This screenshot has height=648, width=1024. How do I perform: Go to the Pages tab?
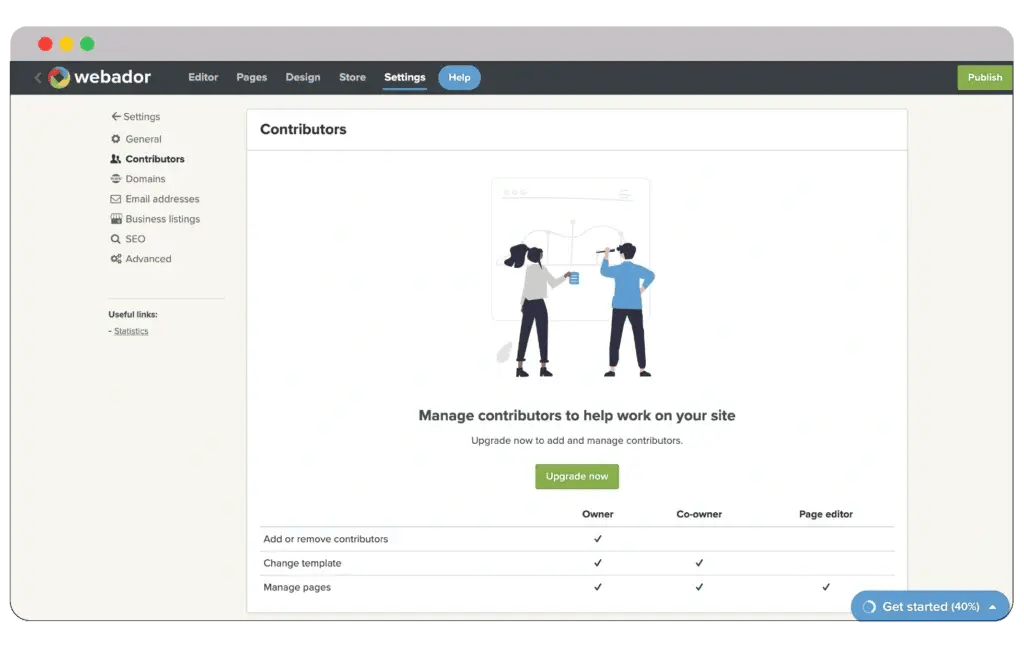(x=252, y=77)
